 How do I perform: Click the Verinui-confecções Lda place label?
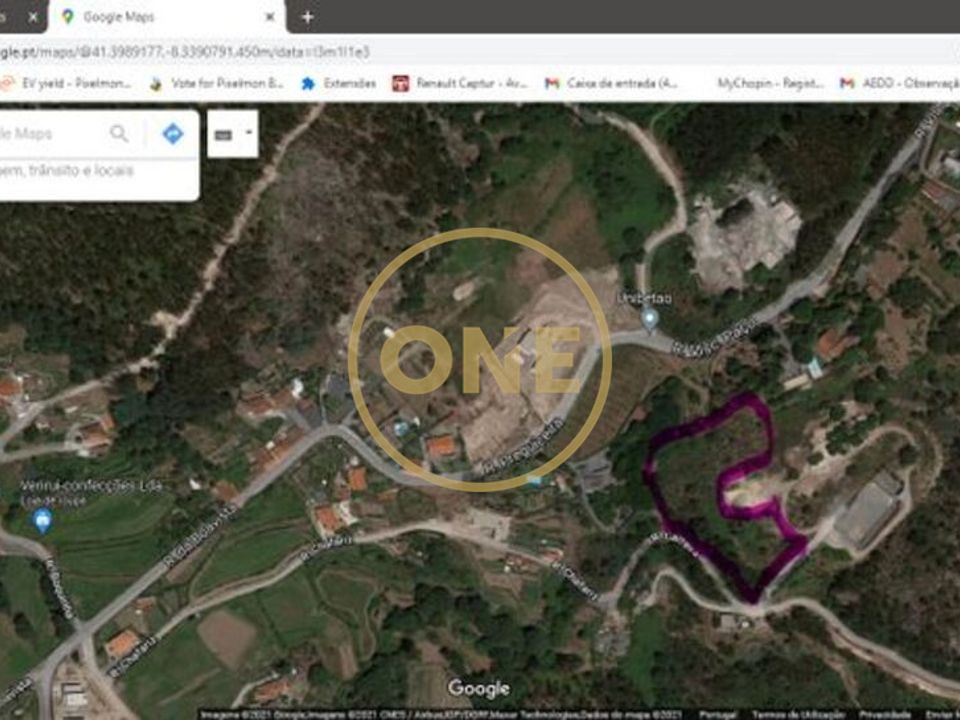click(x=91, y=486)
